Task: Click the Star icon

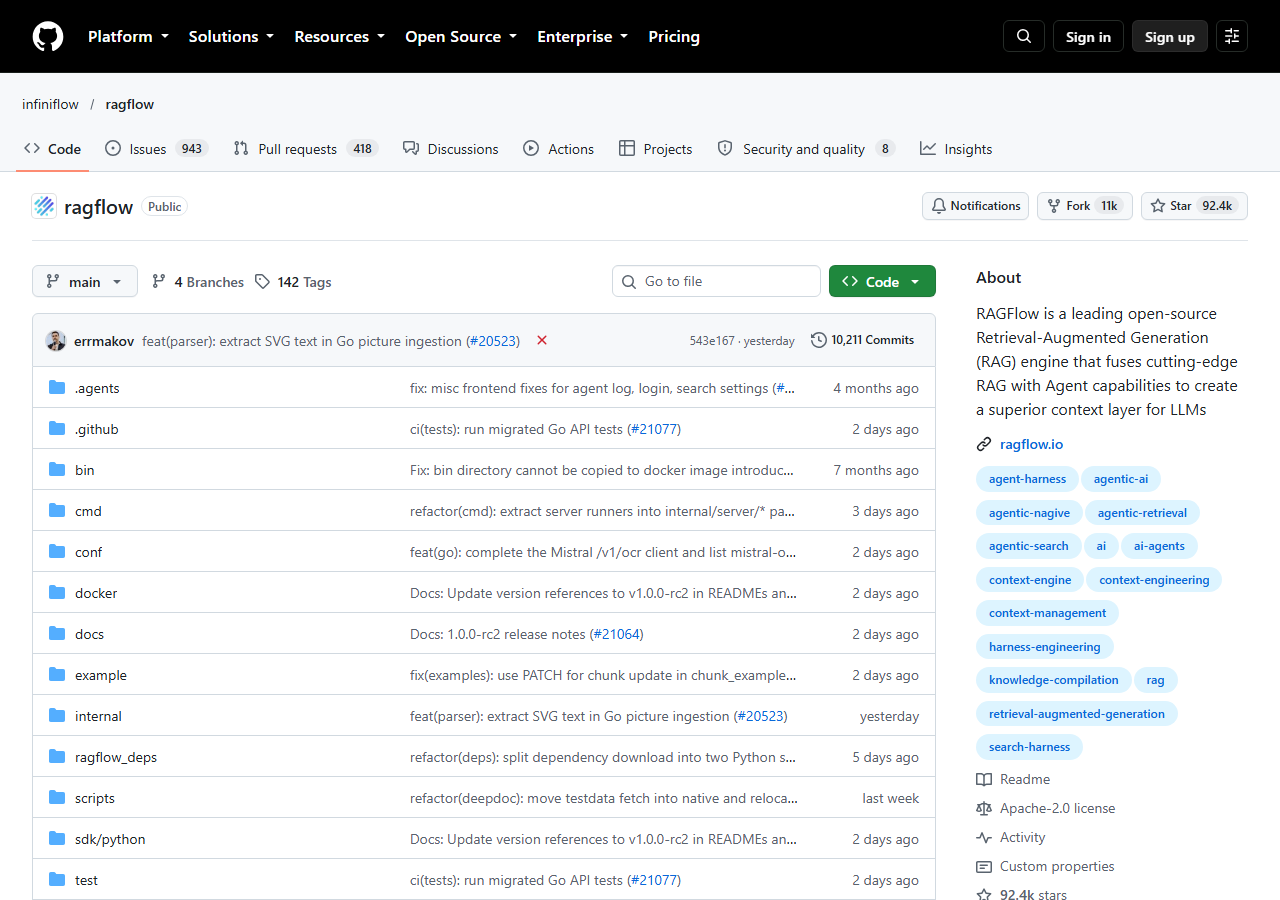Action: coord(1158,207)
